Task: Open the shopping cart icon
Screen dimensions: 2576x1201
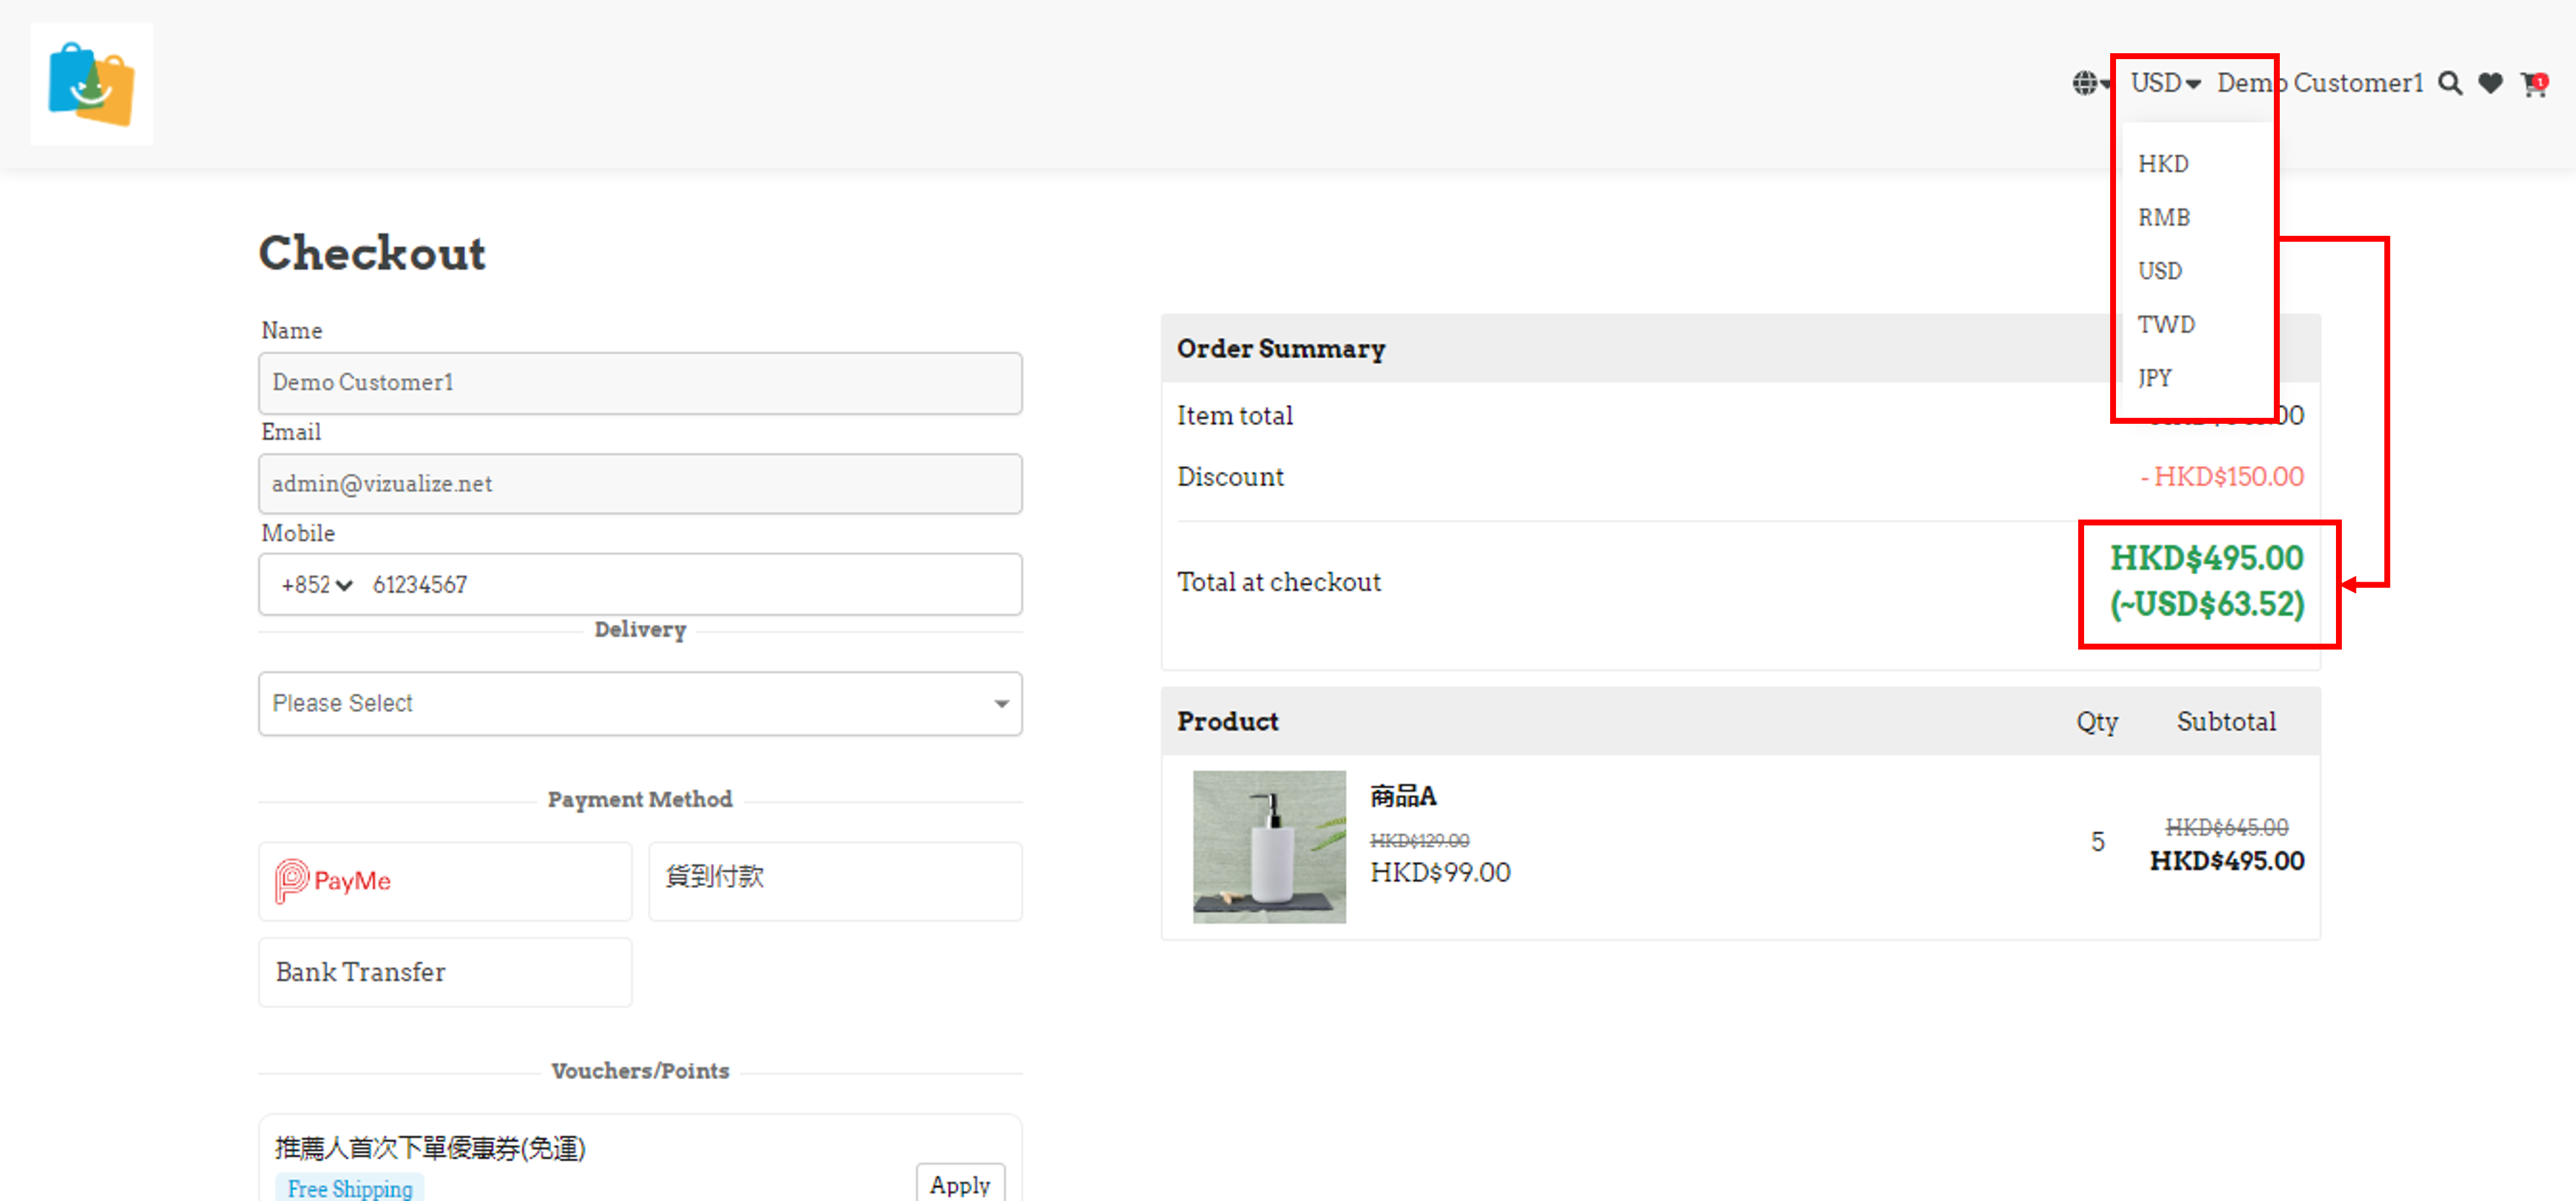Action: click(2533, 84)
